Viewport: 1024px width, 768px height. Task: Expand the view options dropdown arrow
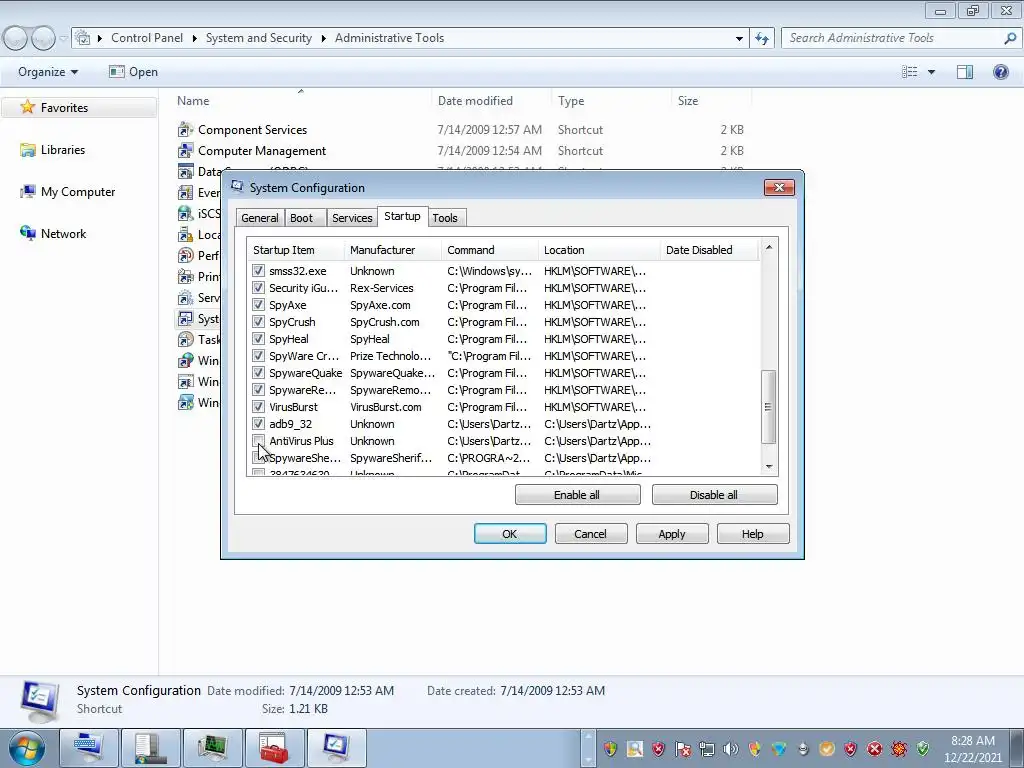pyautogui.click(x=931, y=72)
